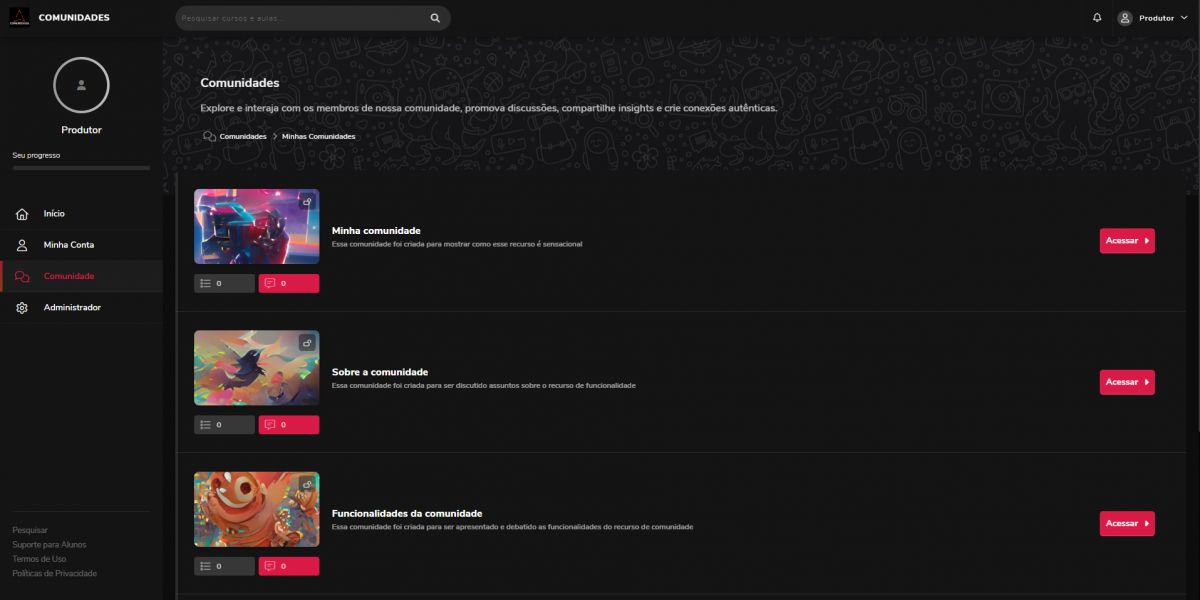Open Minha Conta in the sidebar
Viewport: 1200px width, 600px height.
[x=68, y=245]
